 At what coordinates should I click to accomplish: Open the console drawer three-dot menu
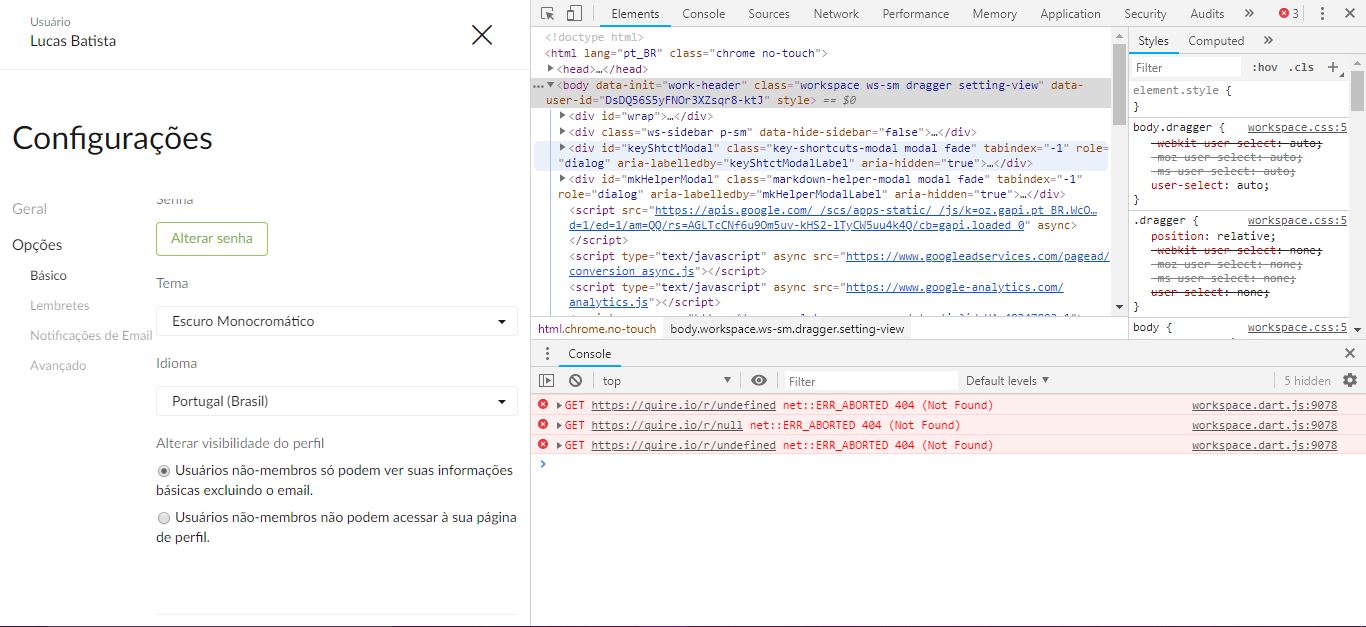[x=547, y=354]
